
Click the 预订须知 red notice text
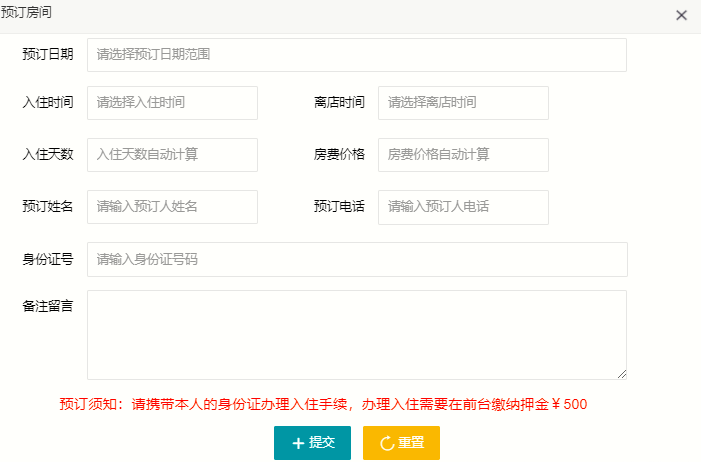(323, 404)
